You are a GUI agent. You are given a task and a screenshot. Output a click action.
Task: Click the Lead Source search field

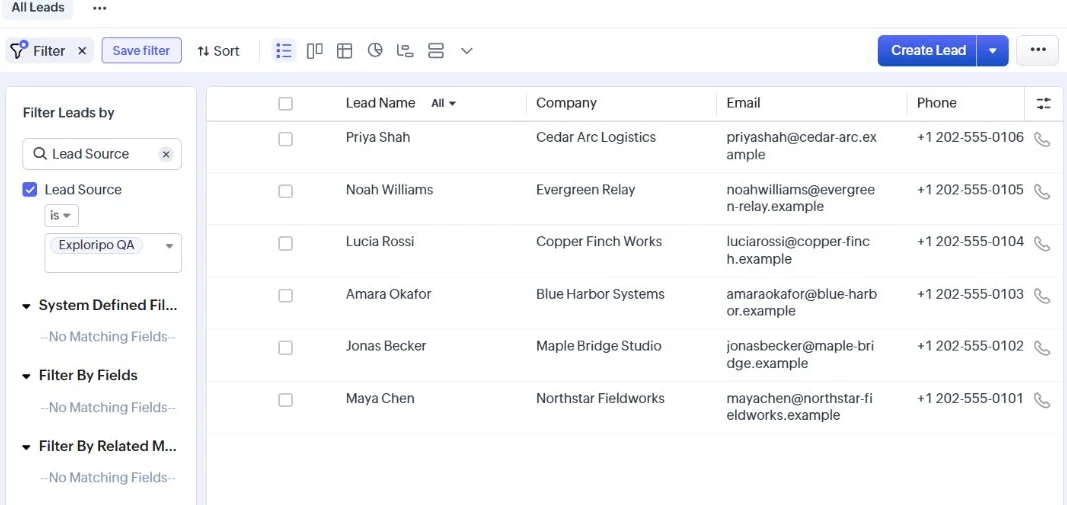[x=102, y=154]
